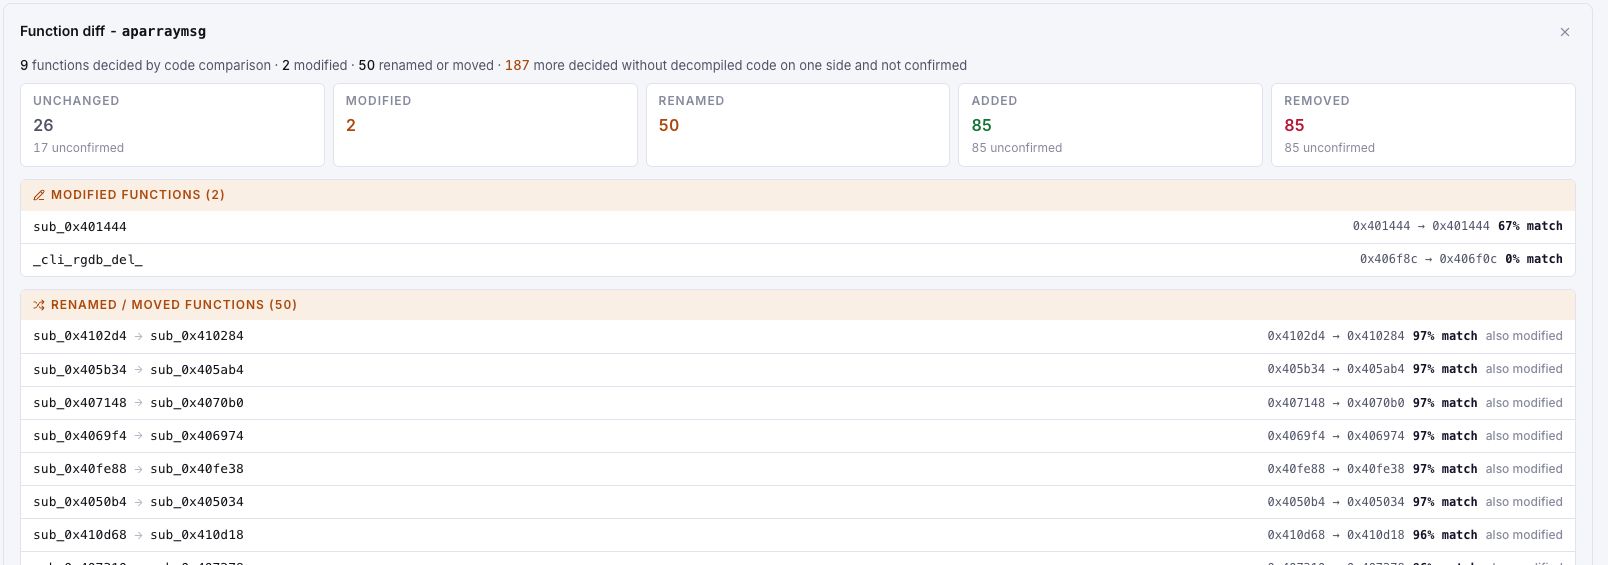Select the Added 85 summary card
Image resolution: width=1608 pixels, height=565 pixels.
click(x=1110, y=125)
